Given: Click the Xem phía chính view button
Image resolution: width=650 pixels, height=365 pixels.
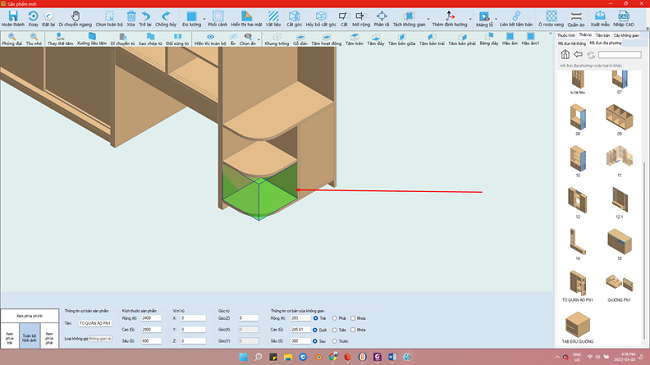Looking at the screenshot, I should tap(29, 316).
